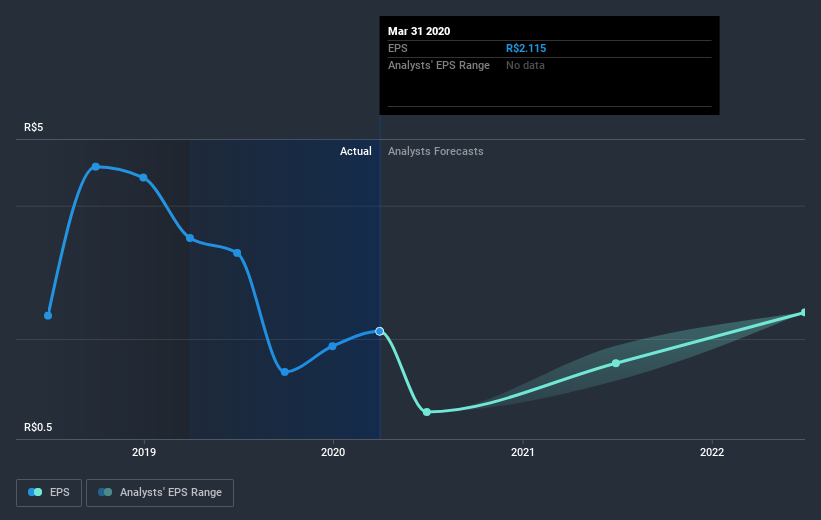Toggle the EPS legend button
This screenshot has width=821, height=520.
point(49,492)
